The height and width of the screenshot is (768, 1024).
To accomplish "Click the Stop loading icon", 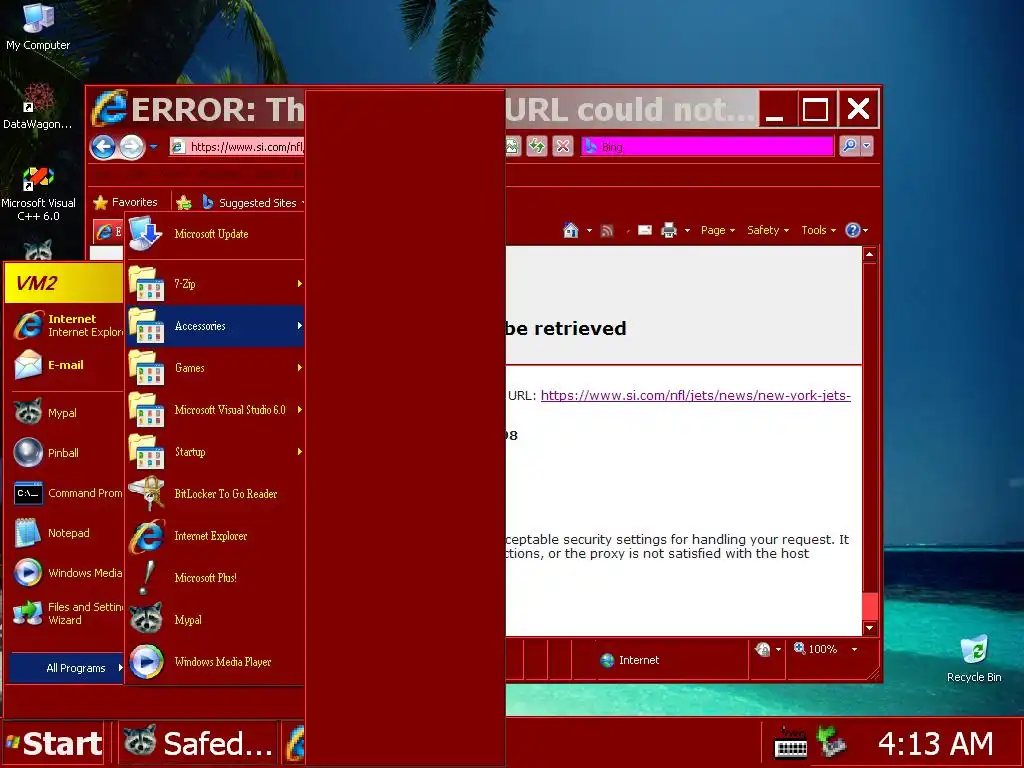I will point(562,146).
